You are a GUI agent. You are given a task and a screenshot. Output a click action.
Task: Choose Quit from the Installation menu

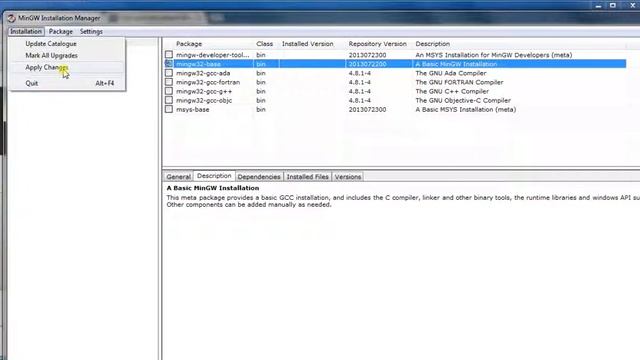(x=67, y=83)
